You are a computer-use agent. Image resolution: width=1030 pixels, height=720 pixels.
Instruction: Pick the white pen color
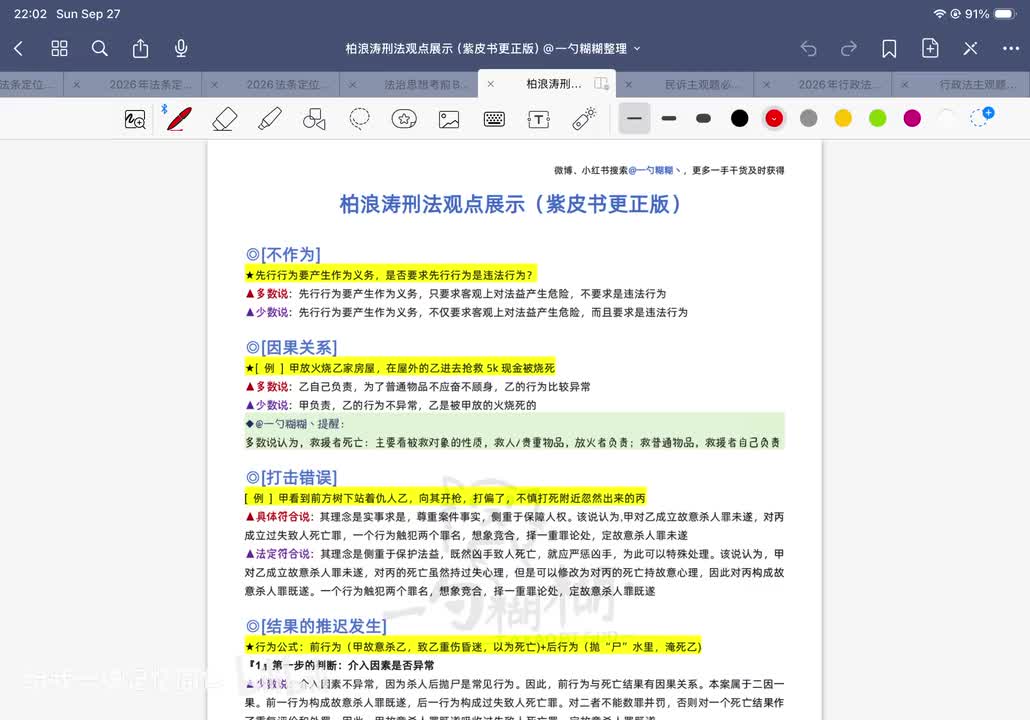coord(947,118)
